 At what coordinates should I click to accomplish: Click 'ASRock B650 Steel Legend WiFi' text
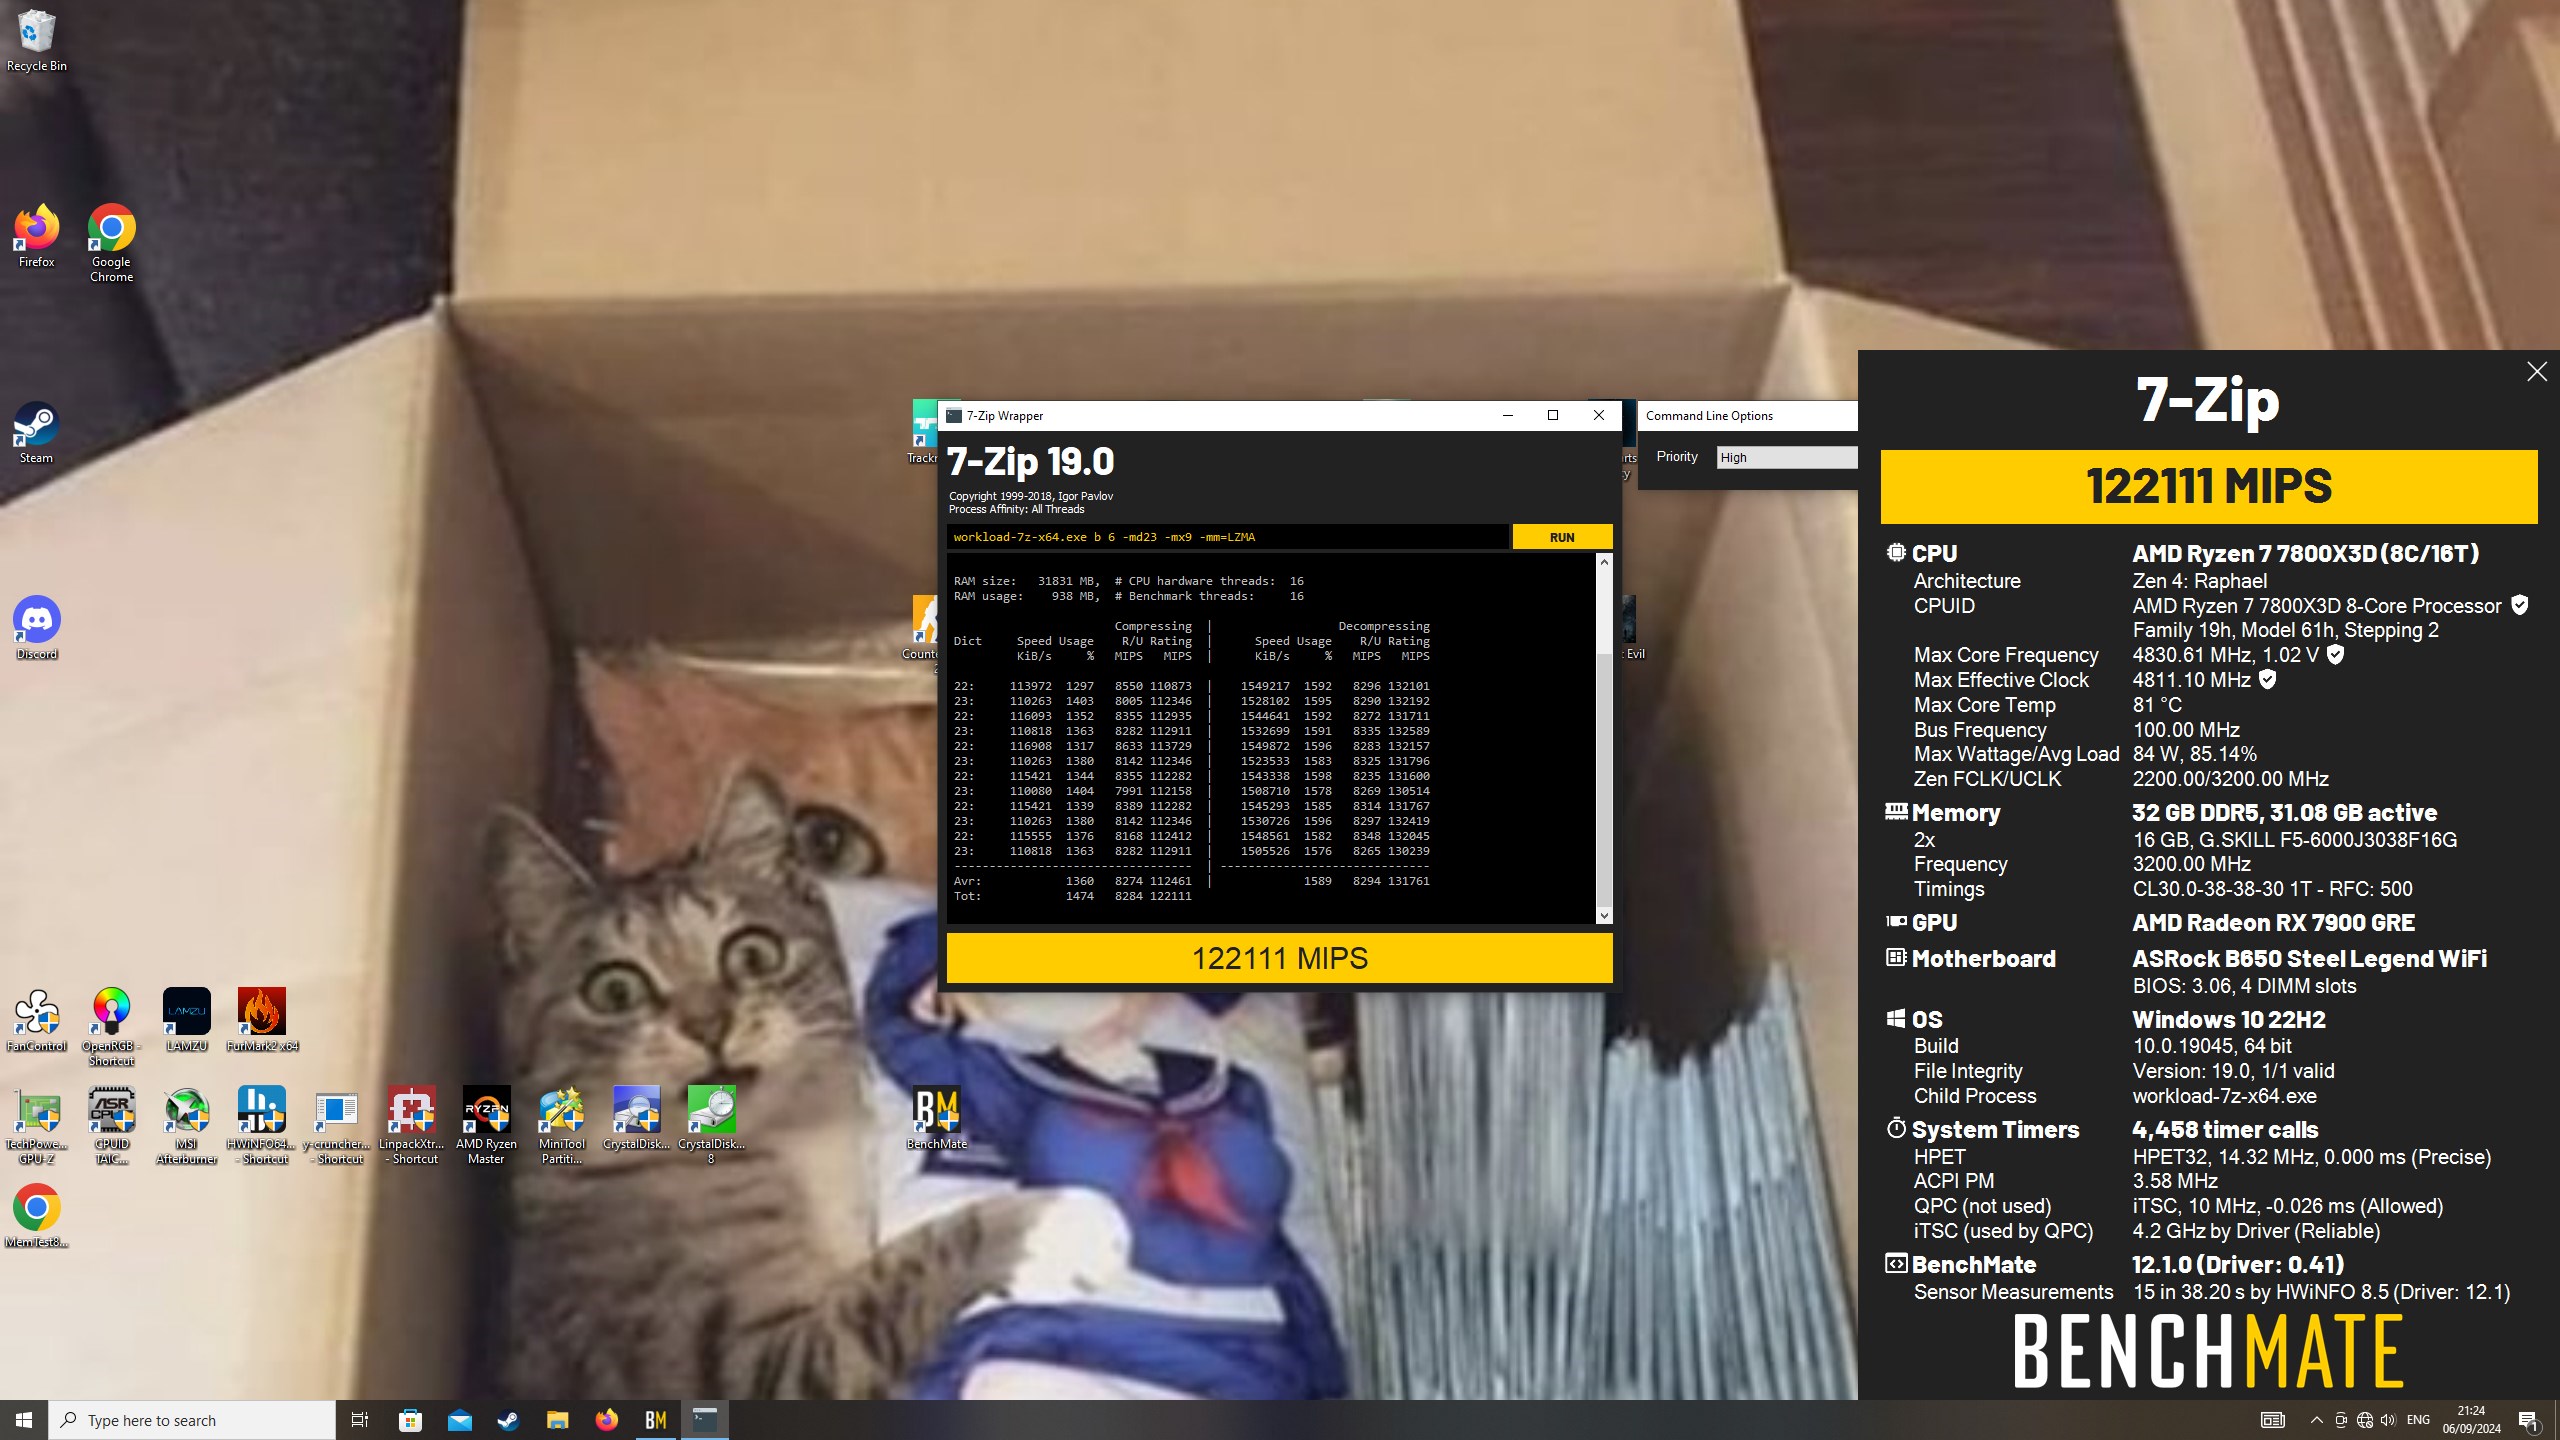(2309, 958)
